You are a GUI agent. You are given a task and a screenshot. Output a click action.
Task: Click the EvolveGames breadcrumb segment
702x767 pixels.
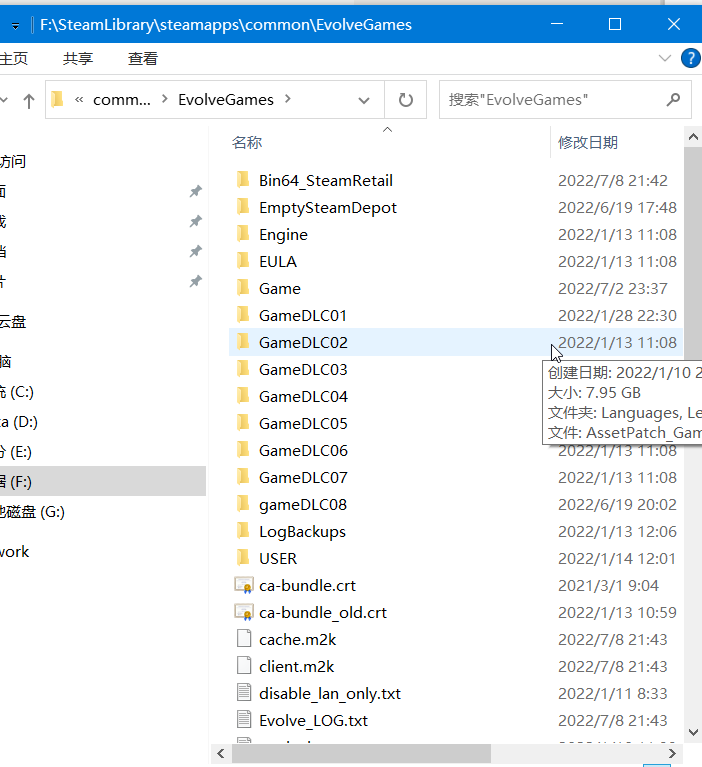pyautogui.click(x=226, y=100)
